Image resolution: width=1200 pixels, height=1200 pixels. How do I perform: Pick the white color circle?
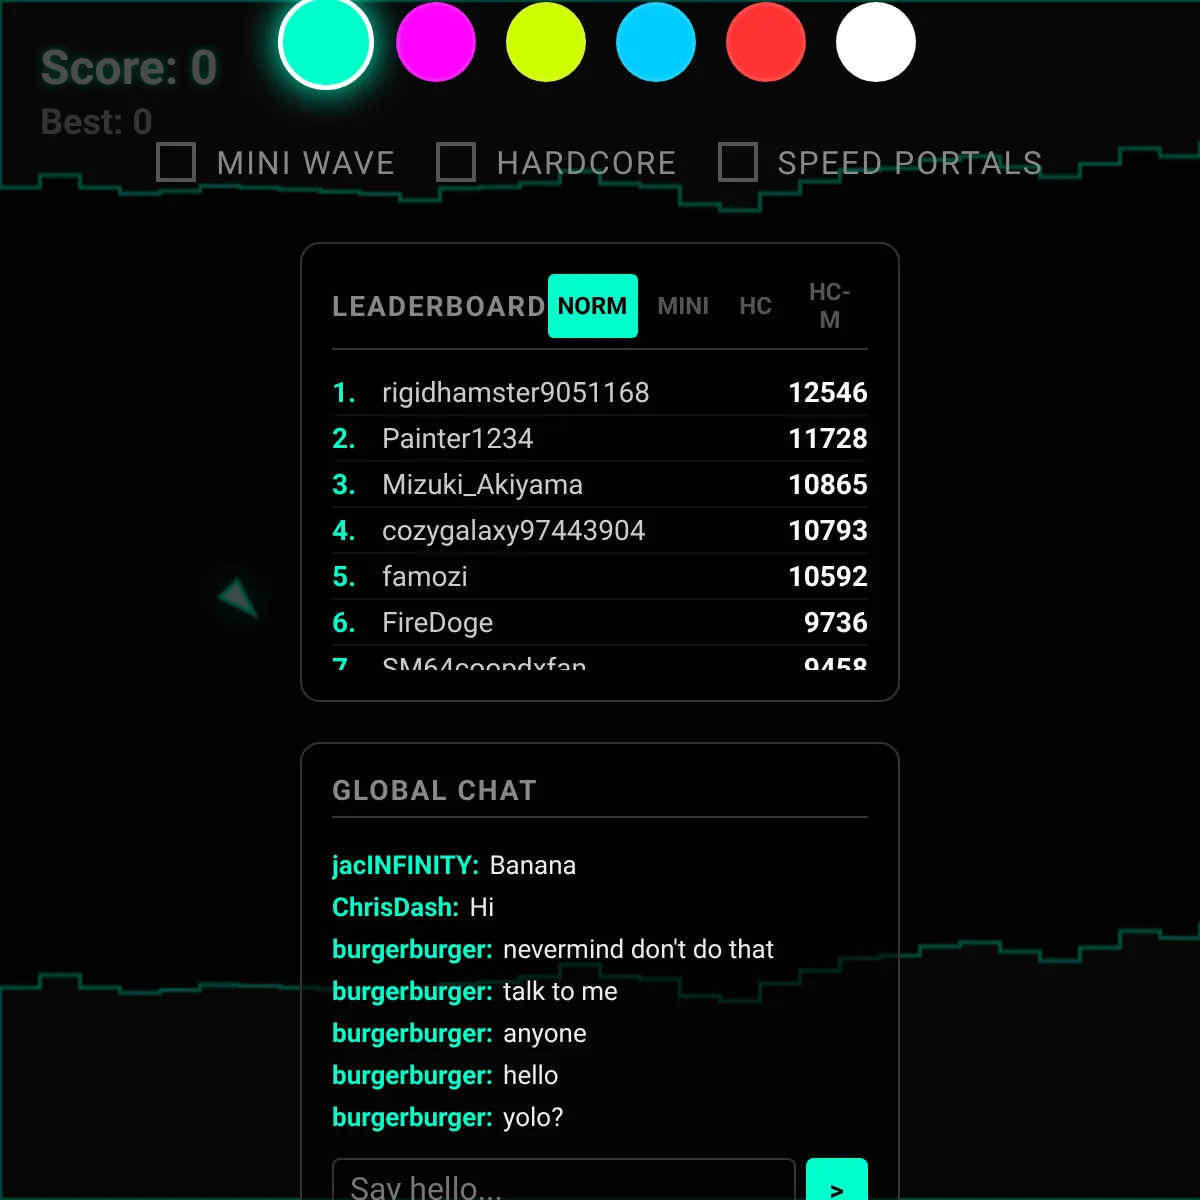[876, 43]
